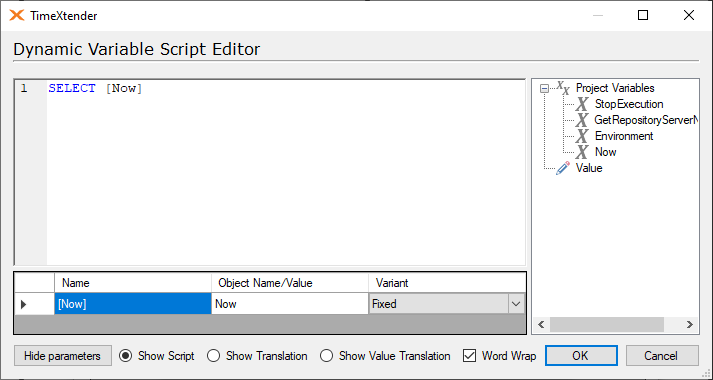Select the Value item in tree
The height and width of the screenshot is (380, 713).
[589, 168]
